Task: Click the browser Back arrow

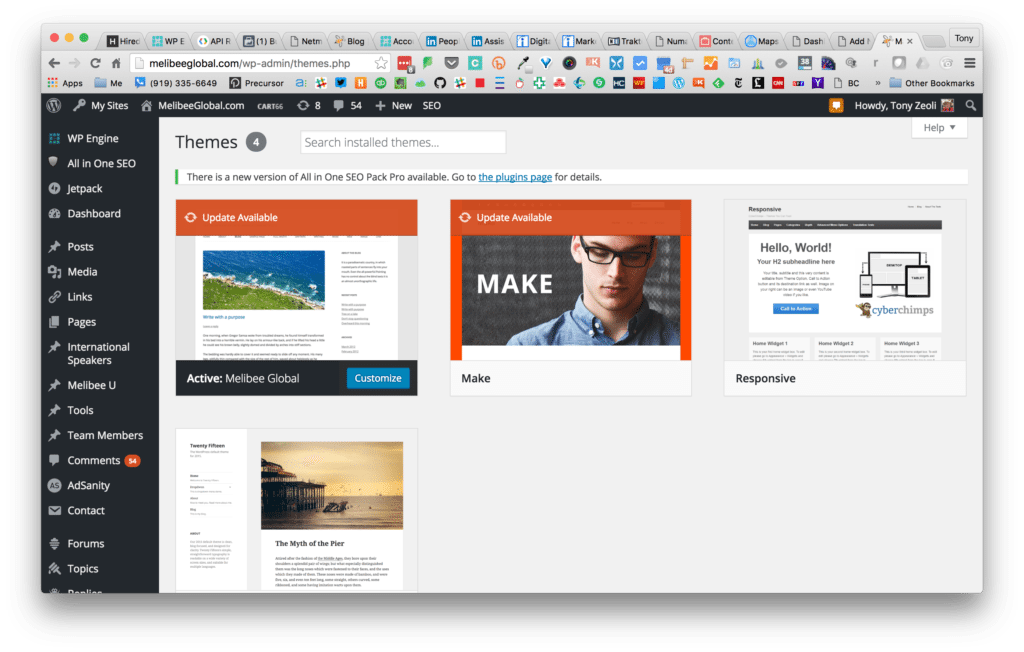Action: 54,63
